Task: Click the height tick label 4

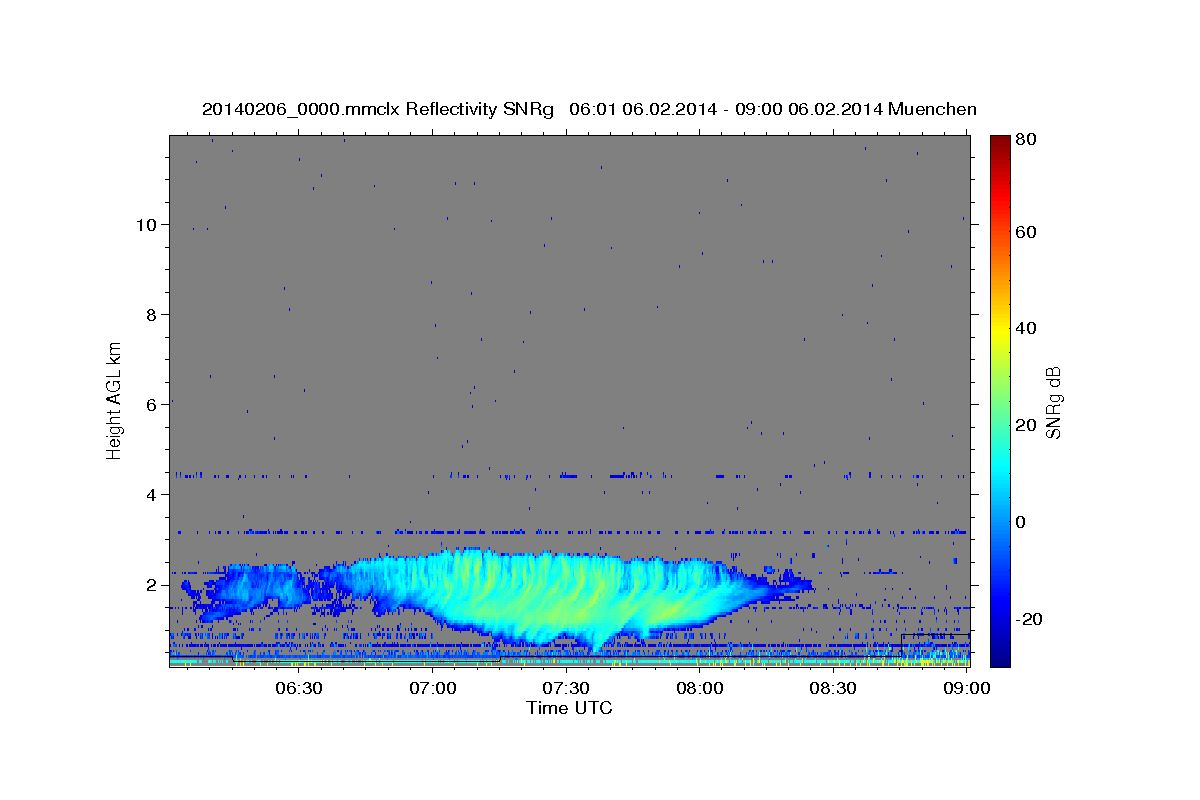Action: tap(149, 495)
